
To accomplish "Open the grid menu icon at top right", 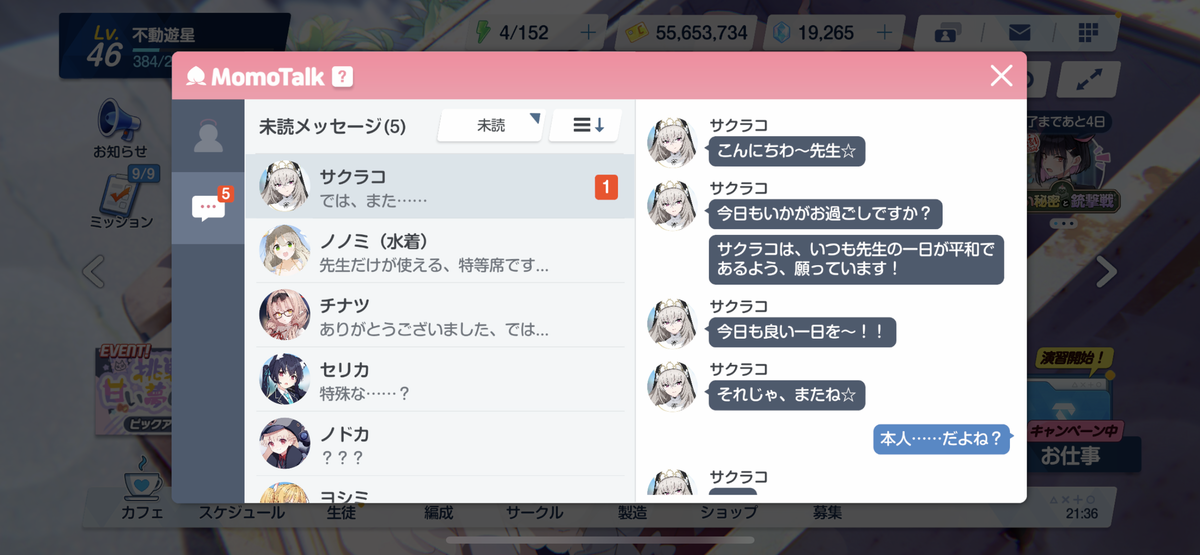I will coord(1088,33).
